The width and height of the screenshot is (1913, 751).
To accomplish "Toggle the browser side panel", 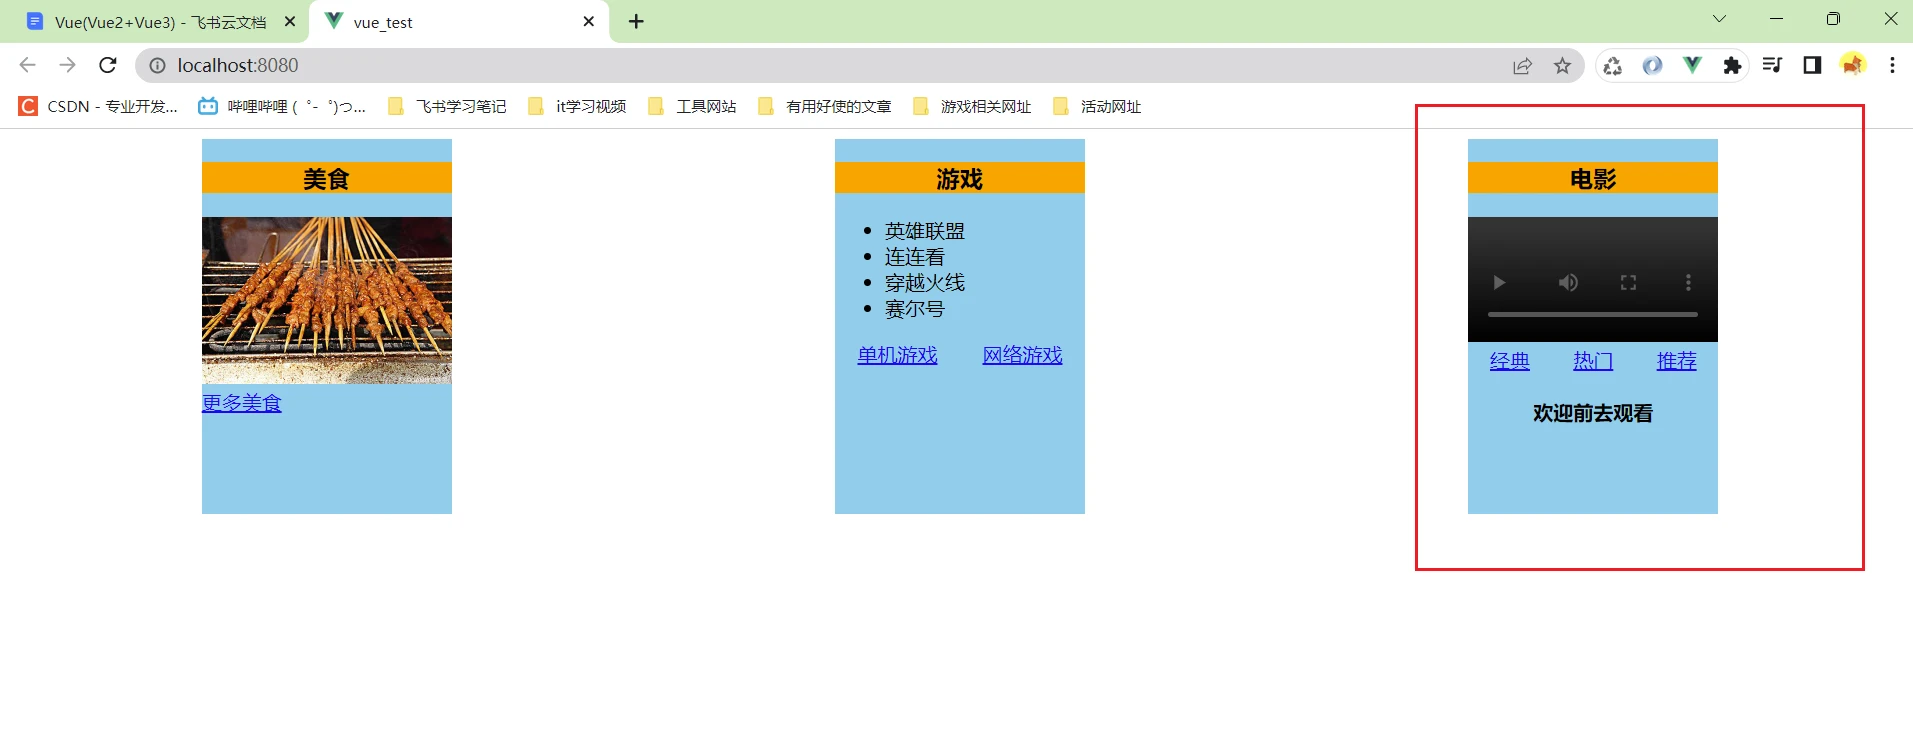I will (1812, 66).
